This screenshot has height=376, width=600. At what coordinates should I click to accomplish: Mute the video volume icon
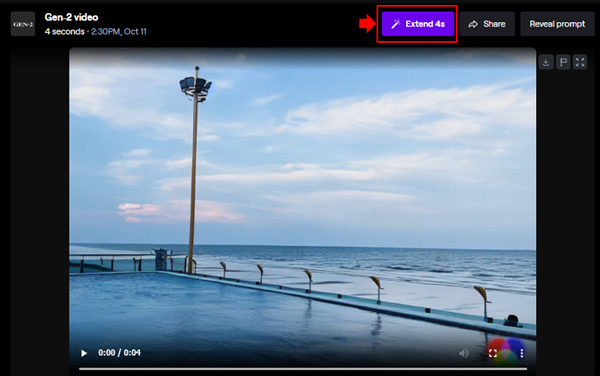464,353
